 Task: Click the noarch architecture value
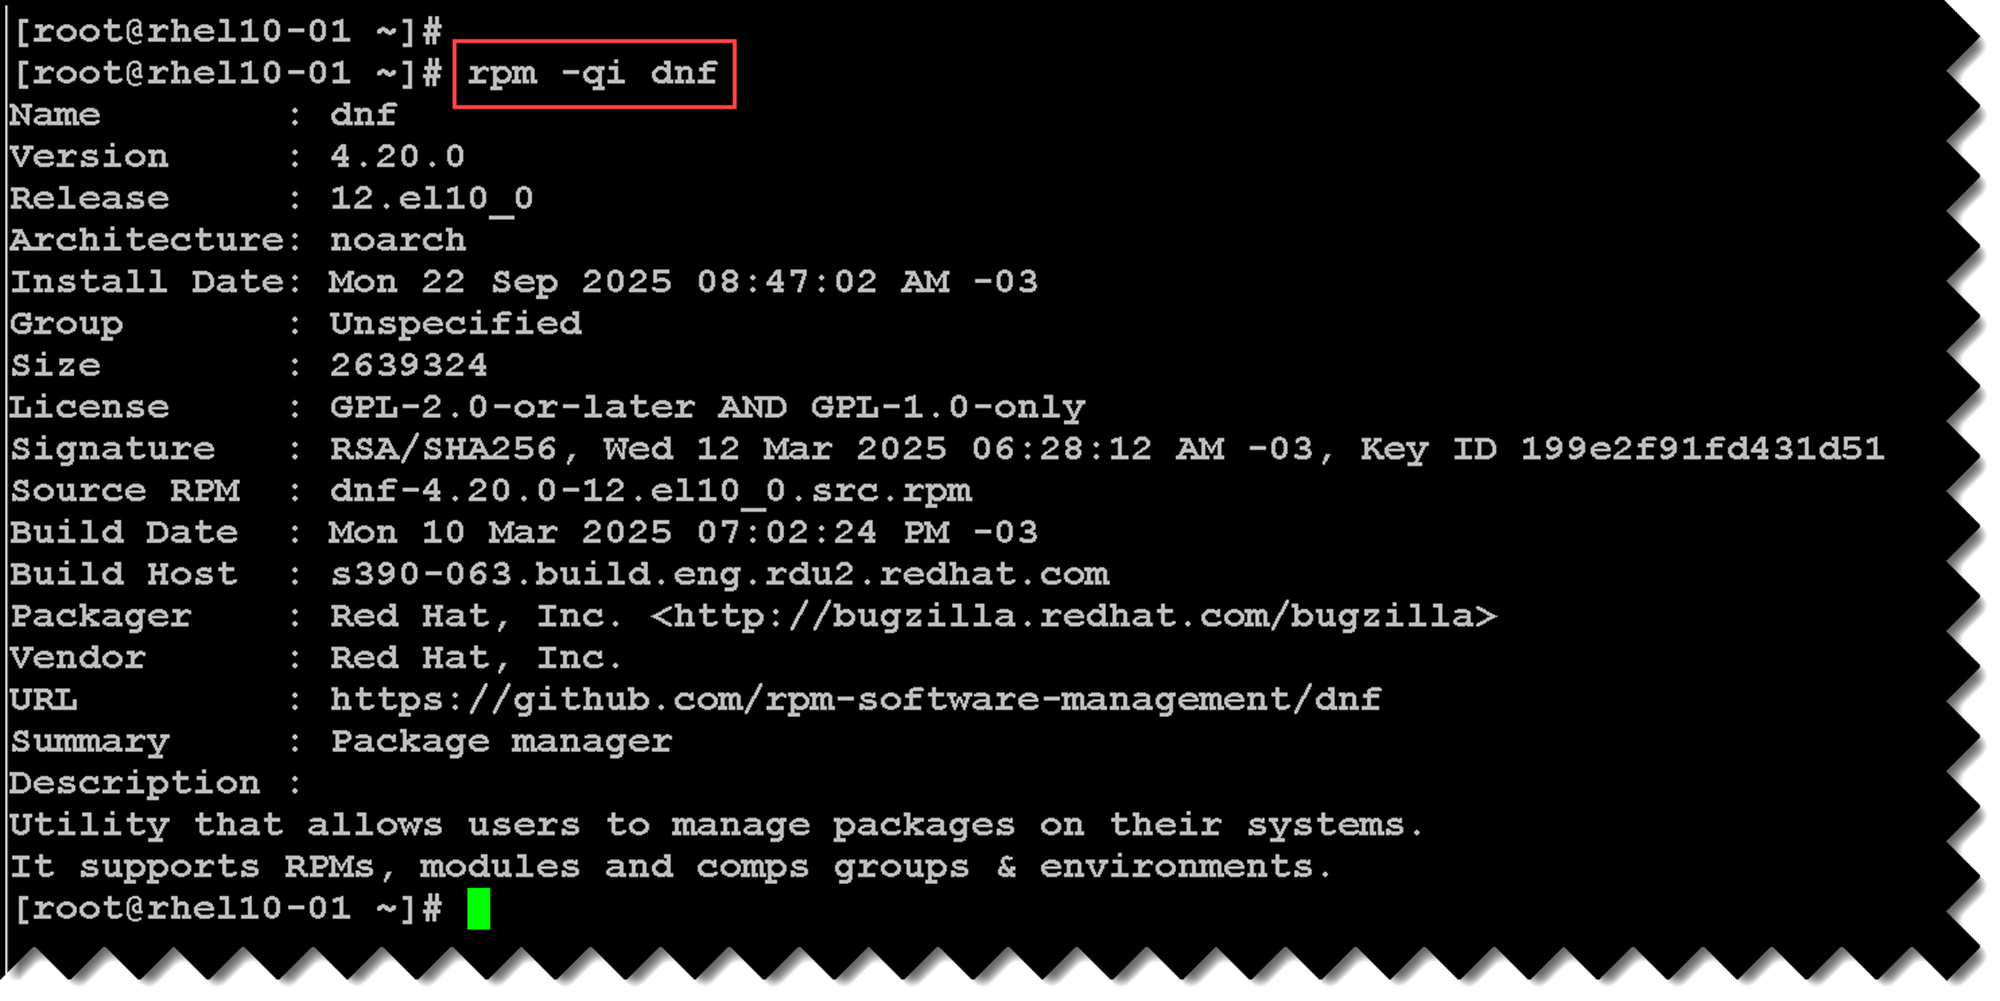tap(397, 240)
